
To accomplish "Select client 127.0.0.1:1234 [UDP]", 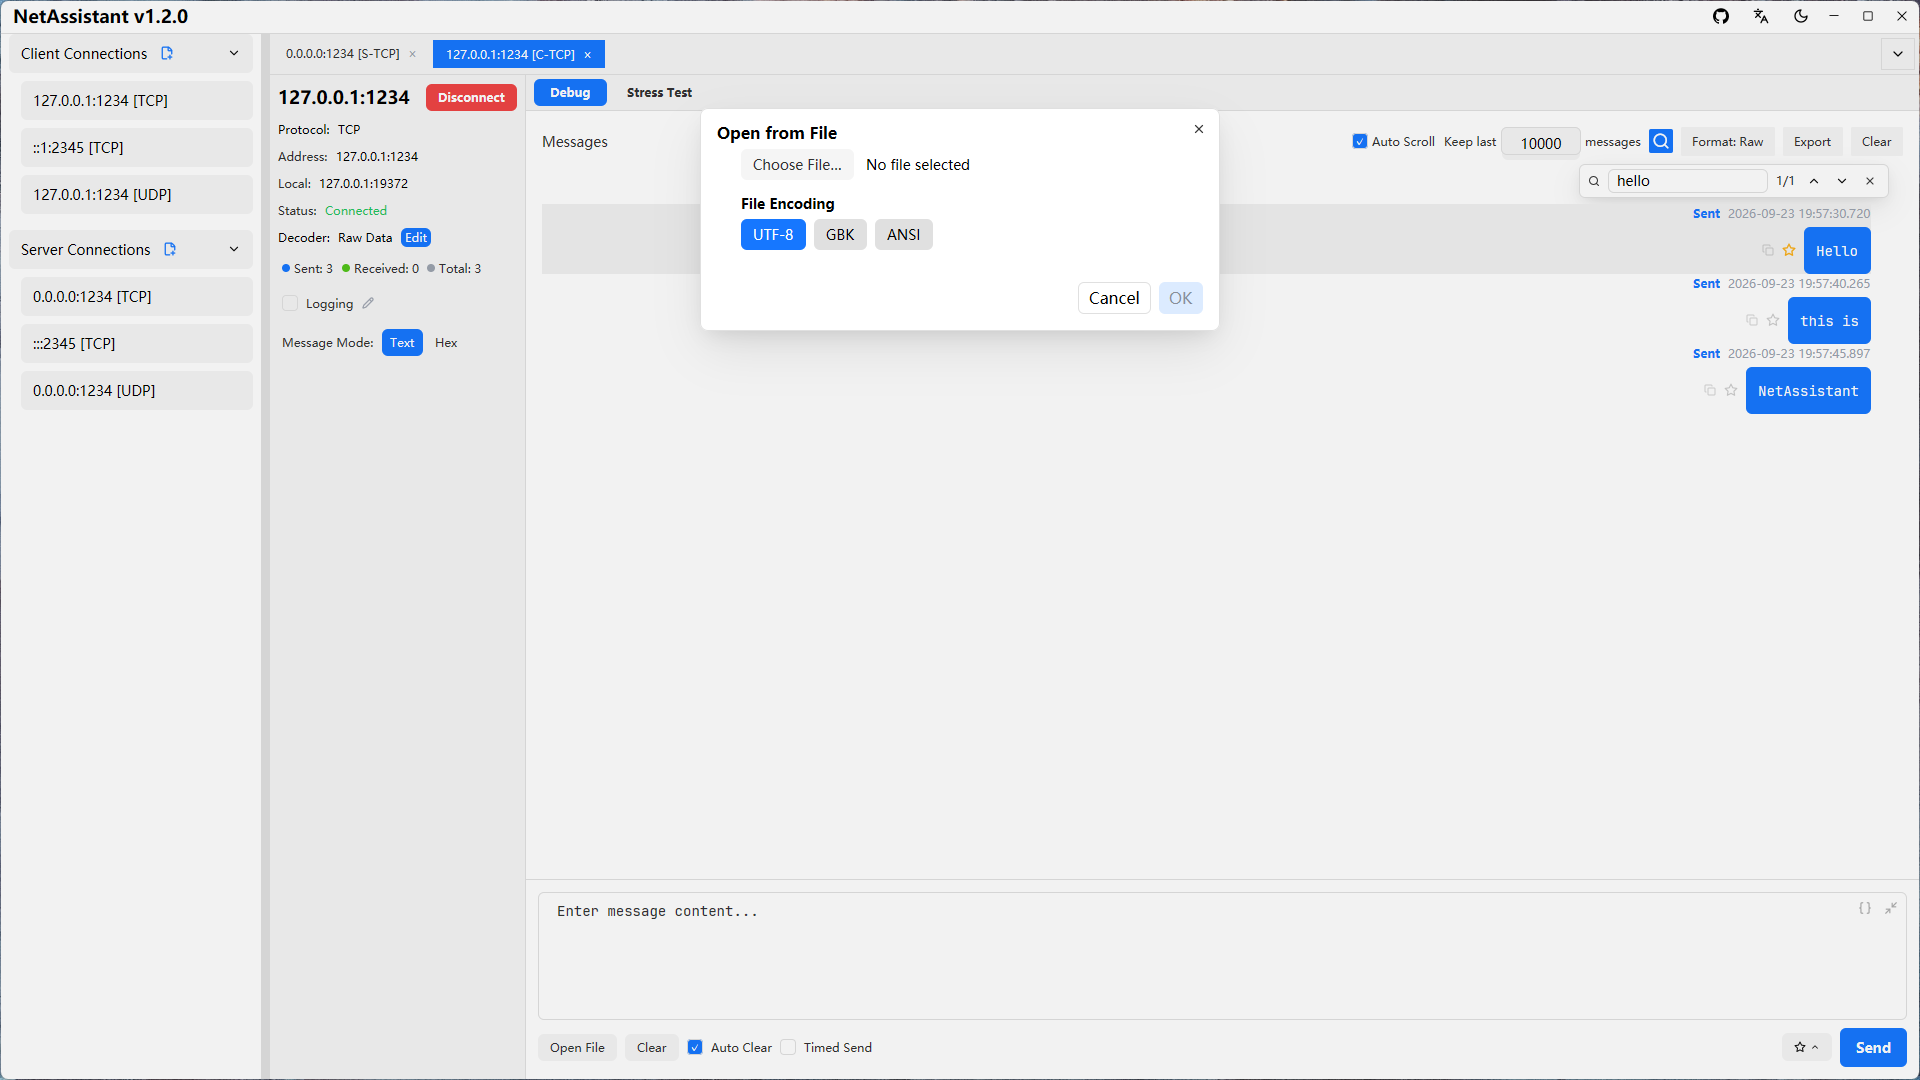I will (137, 194).
